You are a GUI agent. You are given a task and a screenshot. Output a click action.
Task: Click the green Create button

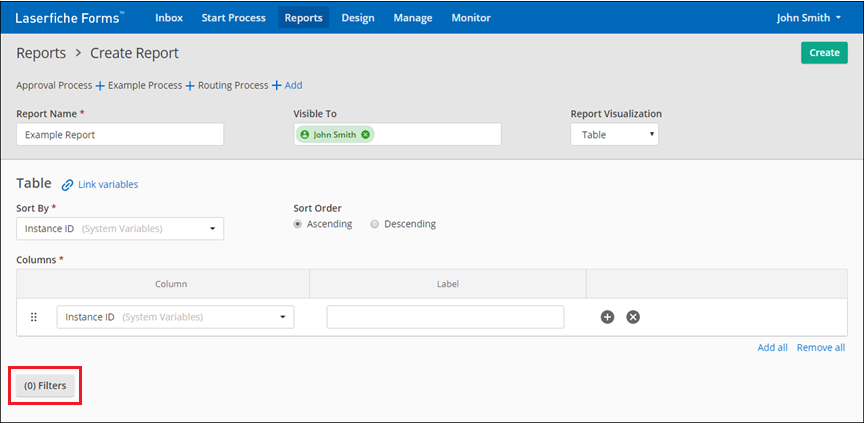pyautogui.click(x=824, y=53)
